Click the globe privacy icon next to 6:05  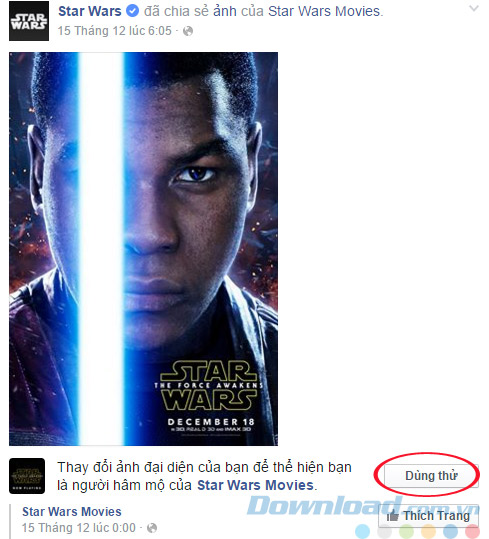point(188,31)
